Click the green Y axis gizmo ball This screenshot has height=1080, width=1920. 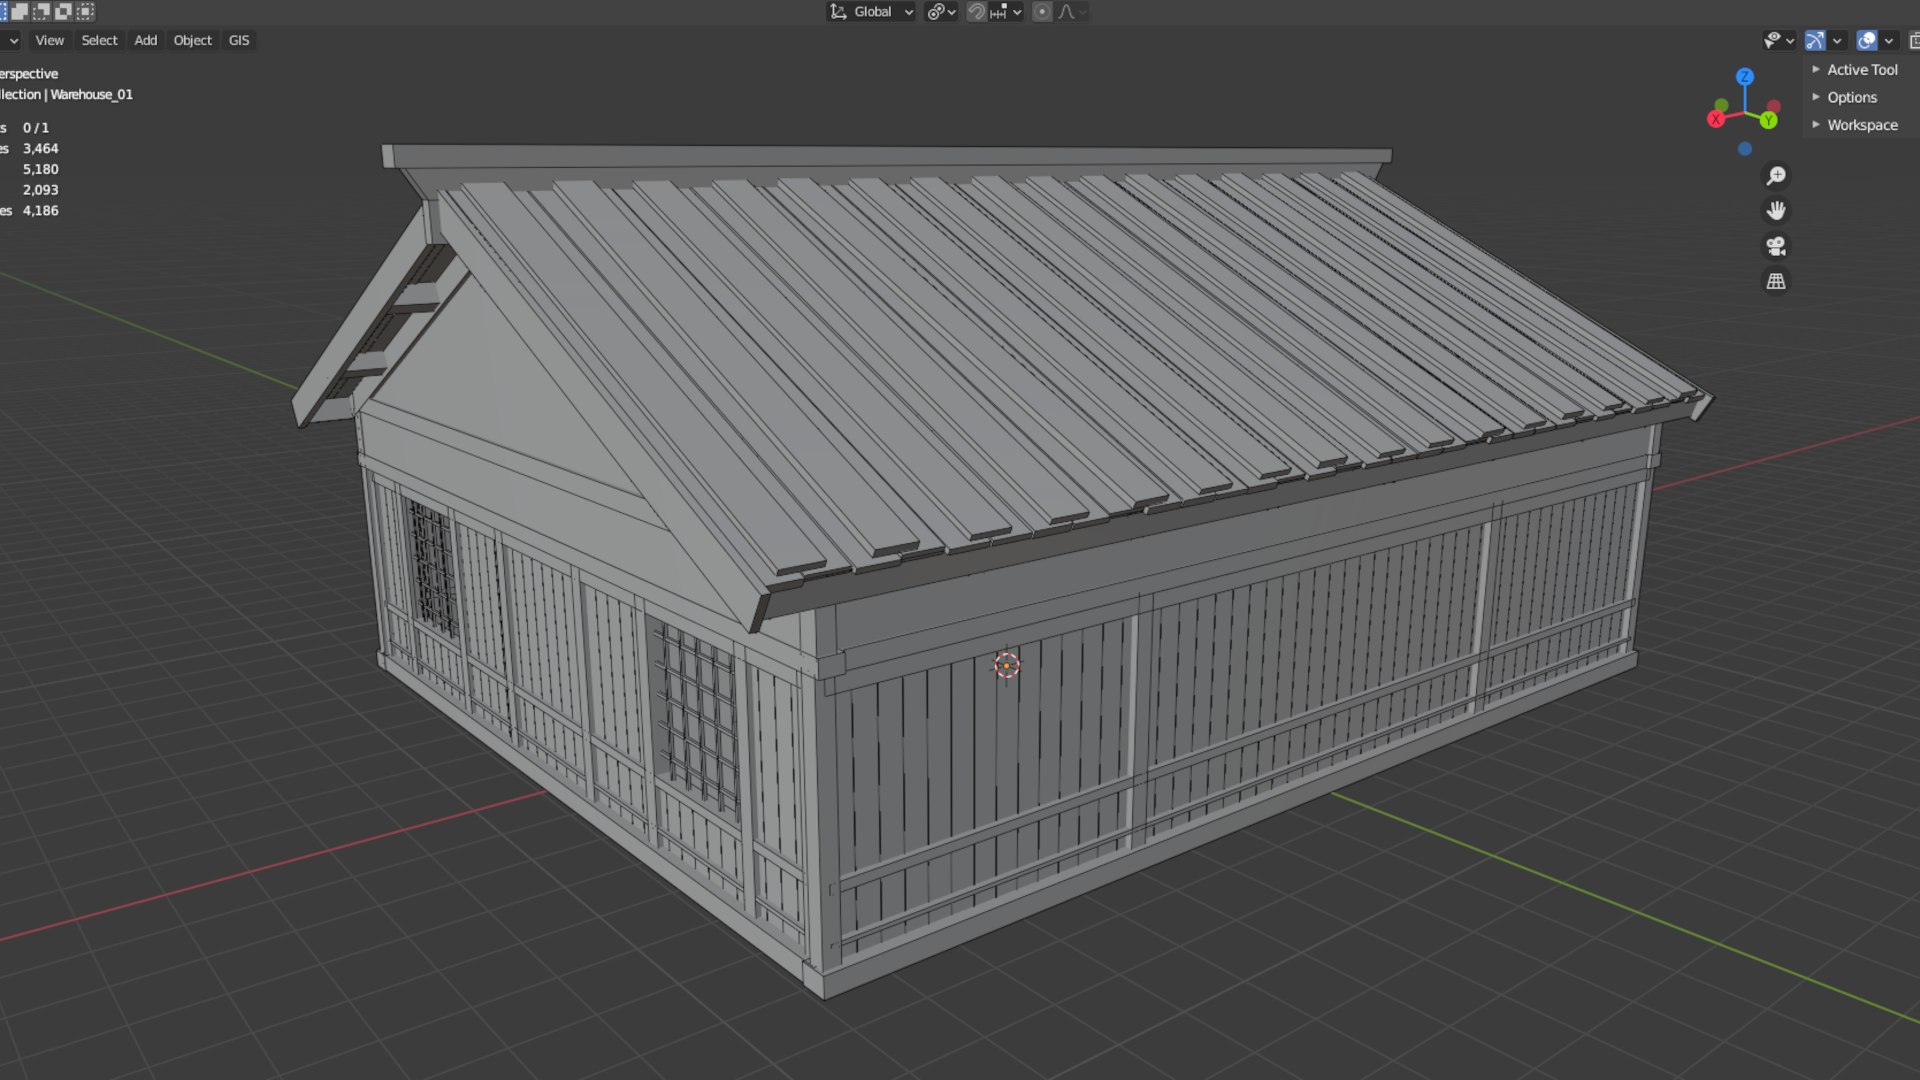click(1769, 120)
